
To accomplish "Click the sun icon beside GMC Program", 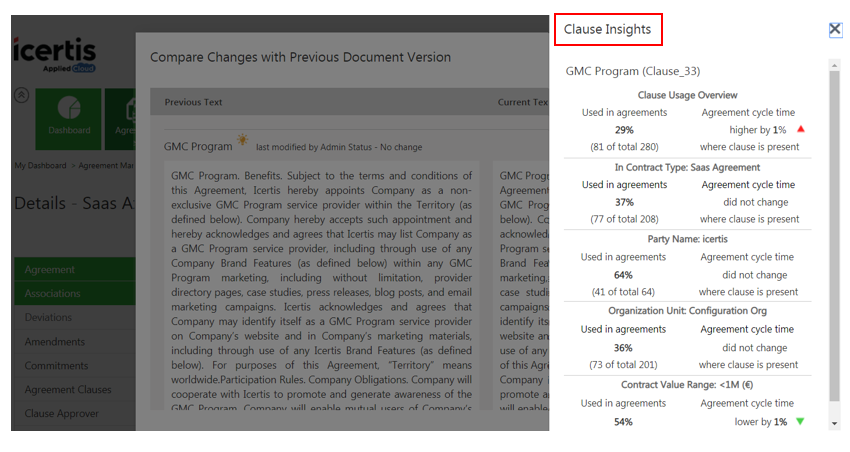I will (243, 141).
